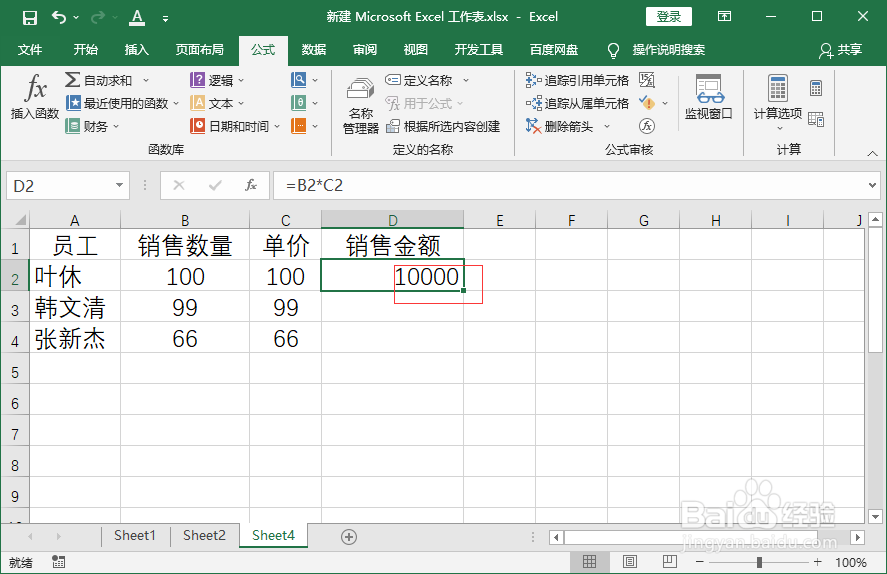
Task: Open Name Manager (名称管理器)
Action: click(360, 106)
